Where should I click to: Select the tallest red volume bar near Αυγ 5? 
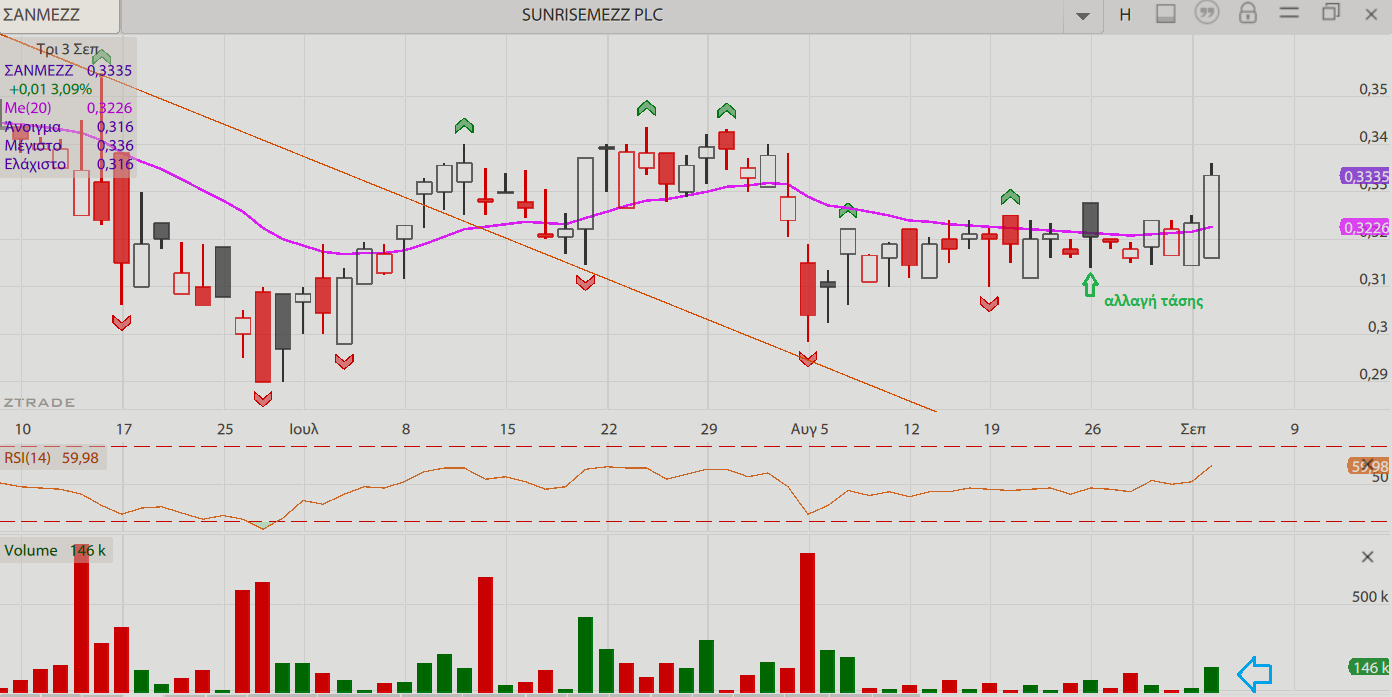(x=808, y=623)
